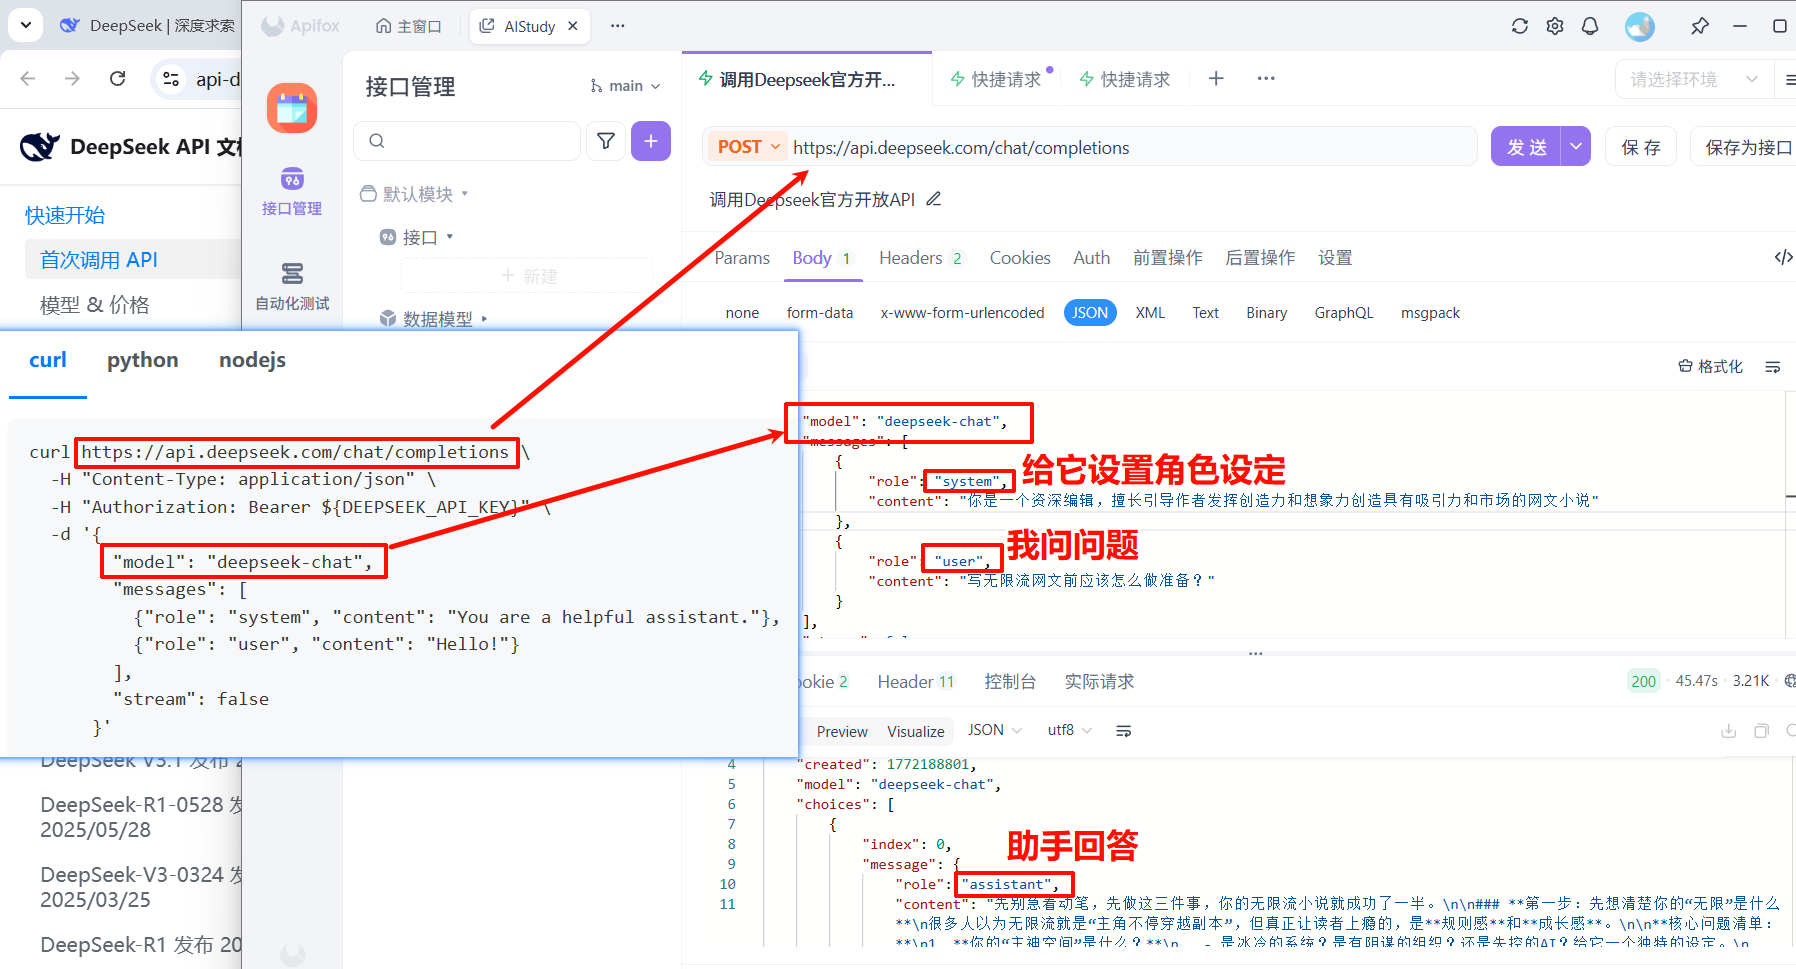
Task: Switch to the Headers tab
Action: tap(921, 258)
